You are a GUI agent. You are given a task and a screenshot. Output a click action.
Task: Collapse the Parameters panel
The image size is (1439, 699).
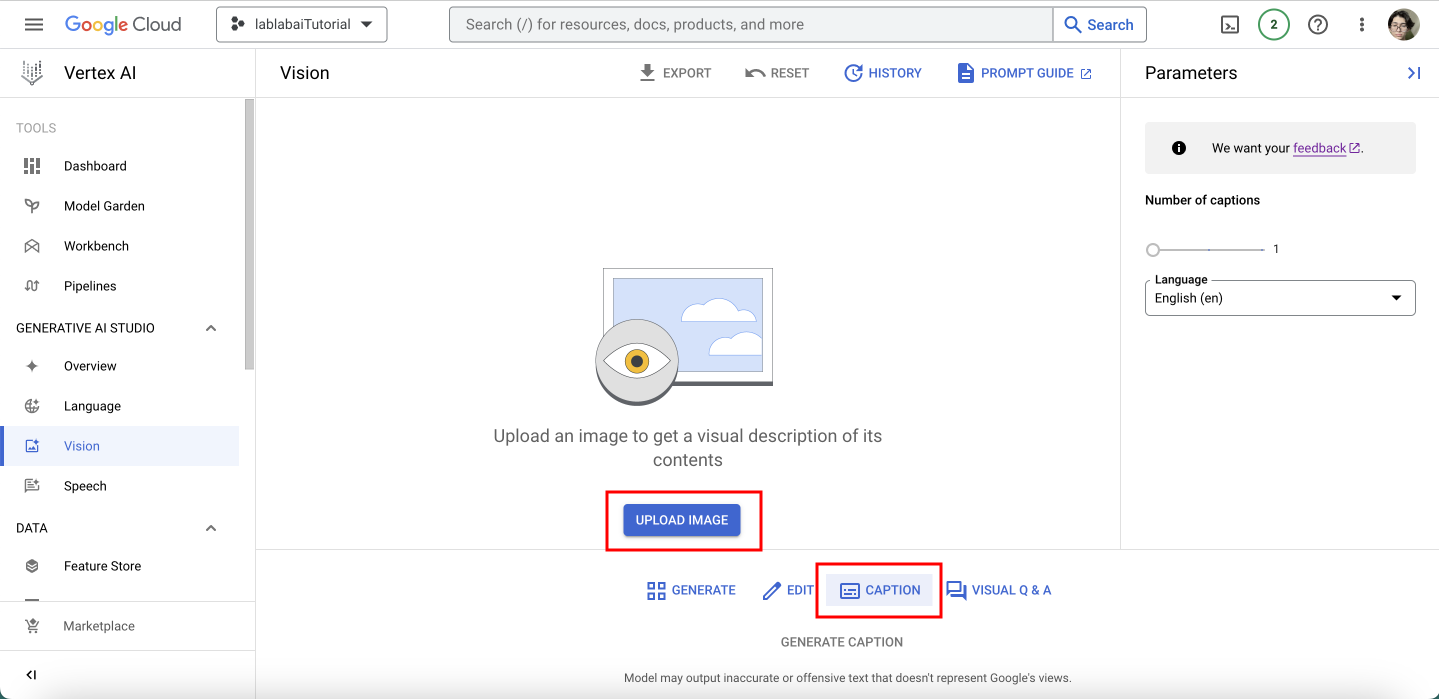click(1414, 73)
